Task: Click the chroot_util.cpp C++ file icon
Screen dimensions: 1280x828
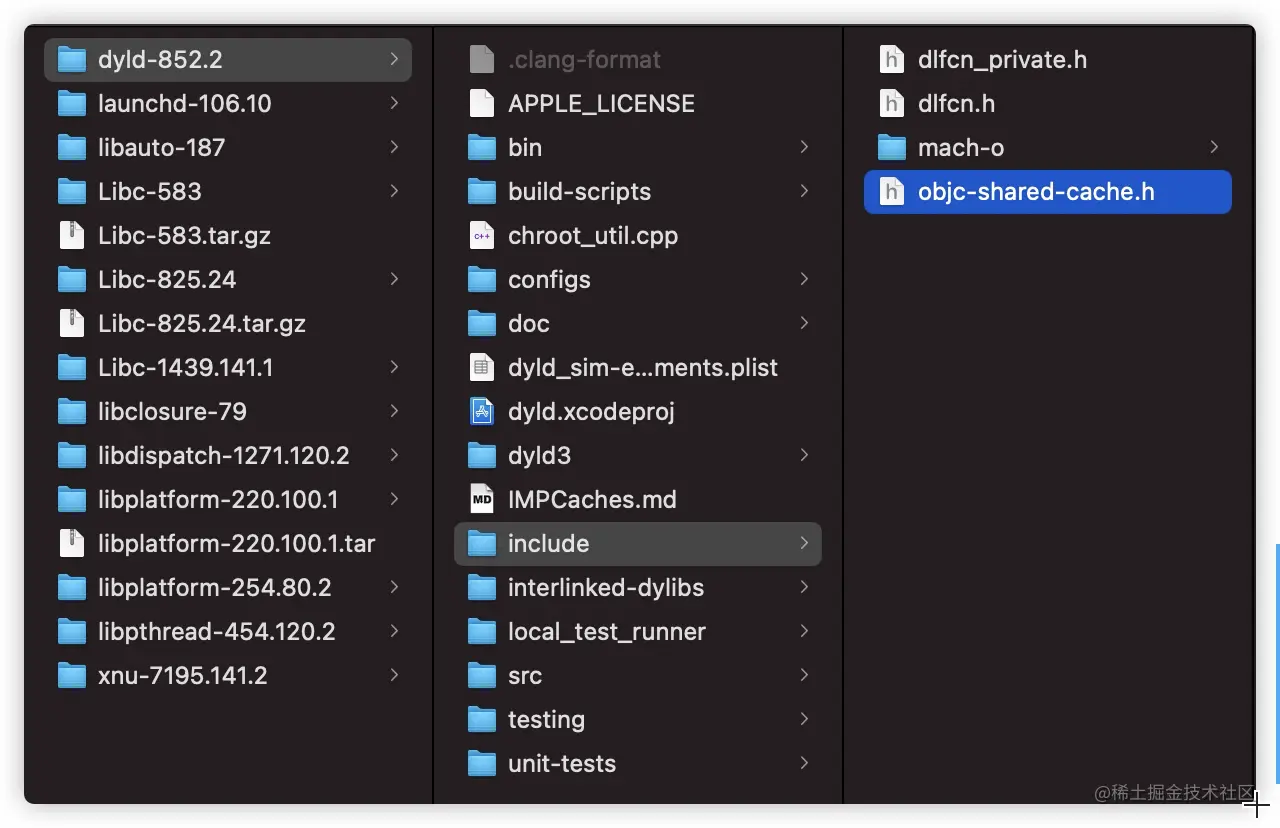Action: pos(482,235)
